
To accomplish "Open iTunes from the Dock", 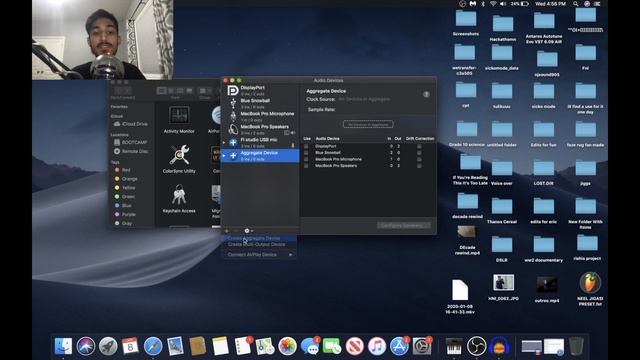I will (x=377, y=346).
